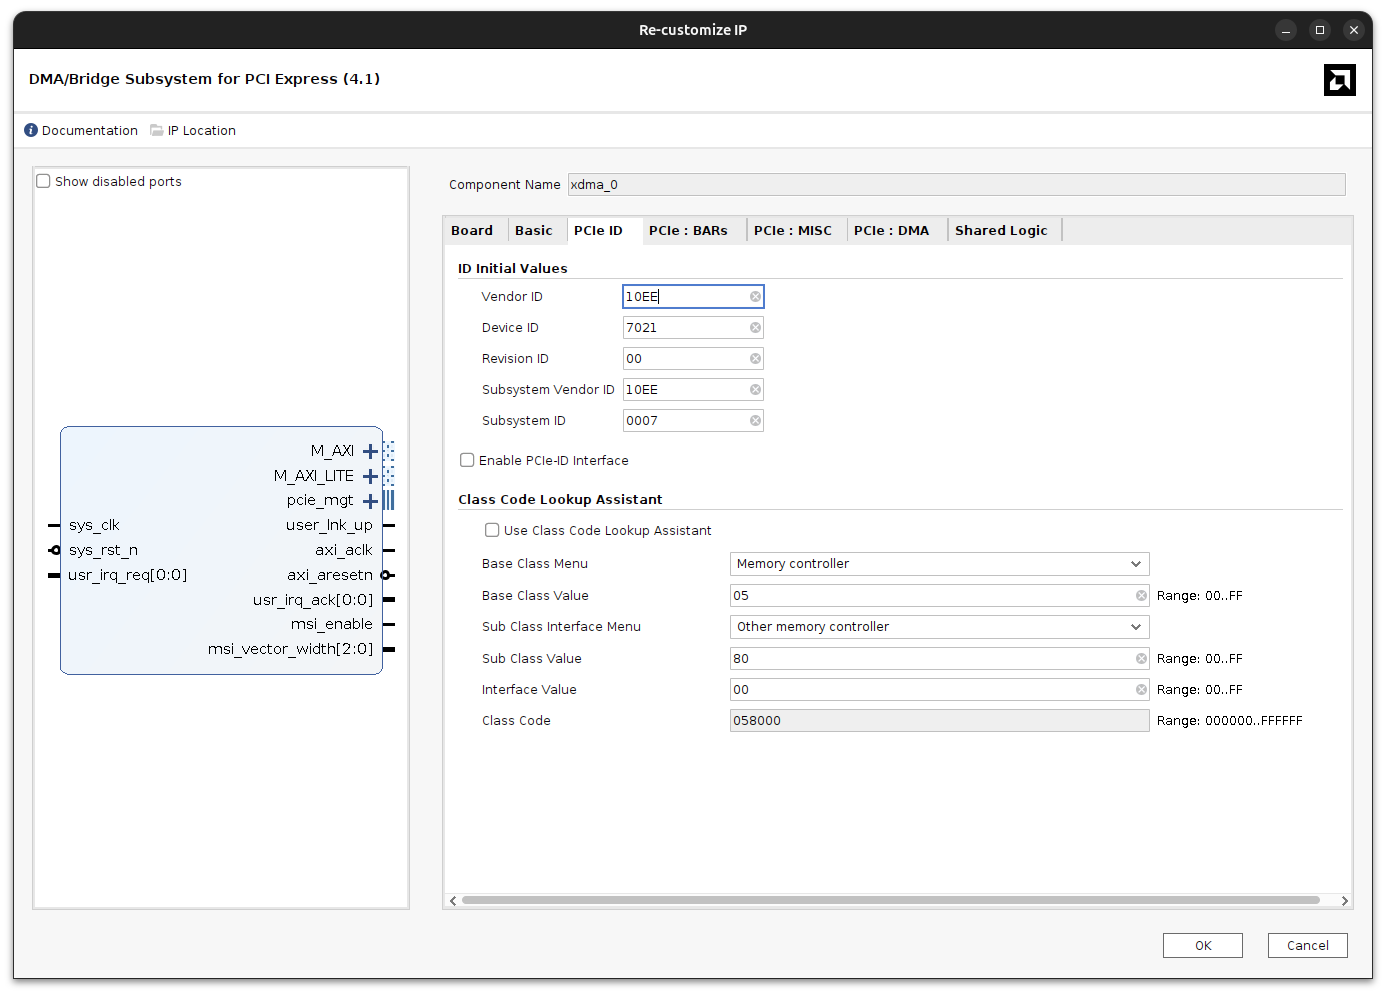The width and height of the screenshot is (1386, 995).
Task: Toggle Enable PCIe-ID Interface checkbox
Action: (x=467, y=461)
